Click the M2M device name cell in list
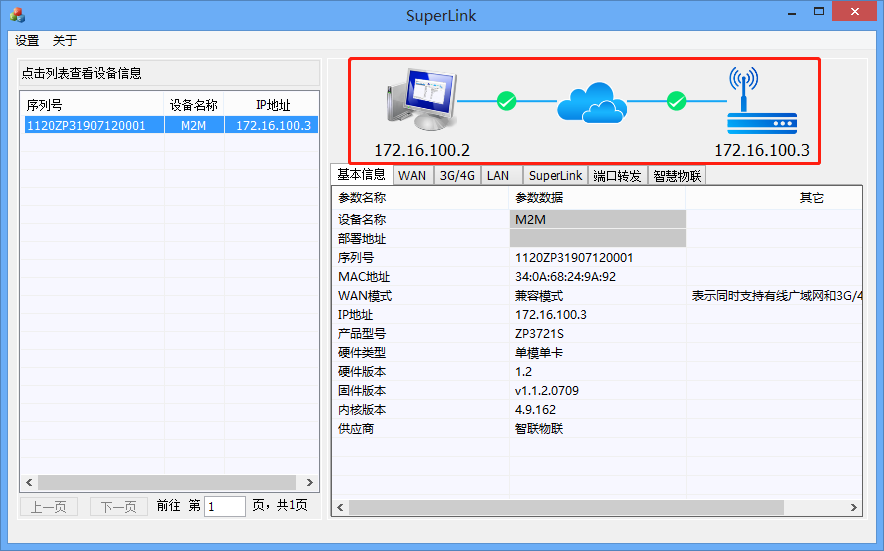Viewport: 884px width, 551px height. (194, 125)
